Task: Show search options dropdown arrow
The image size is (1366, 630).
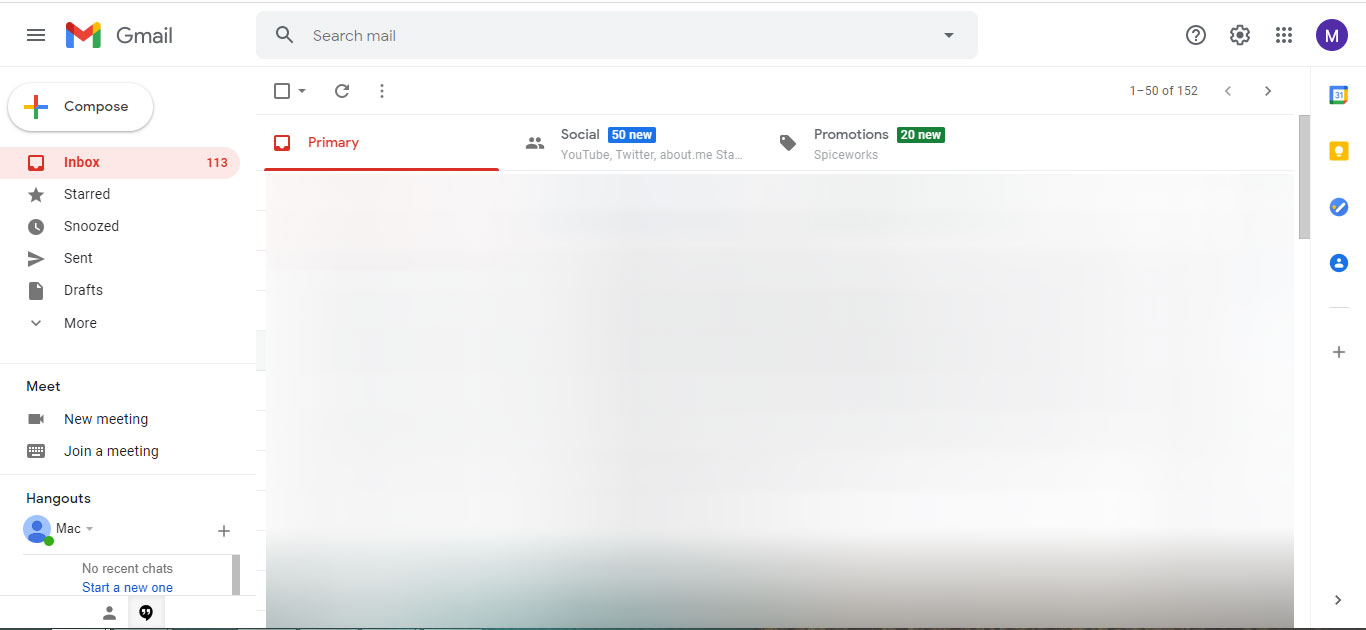Action: tap(949, 35)
